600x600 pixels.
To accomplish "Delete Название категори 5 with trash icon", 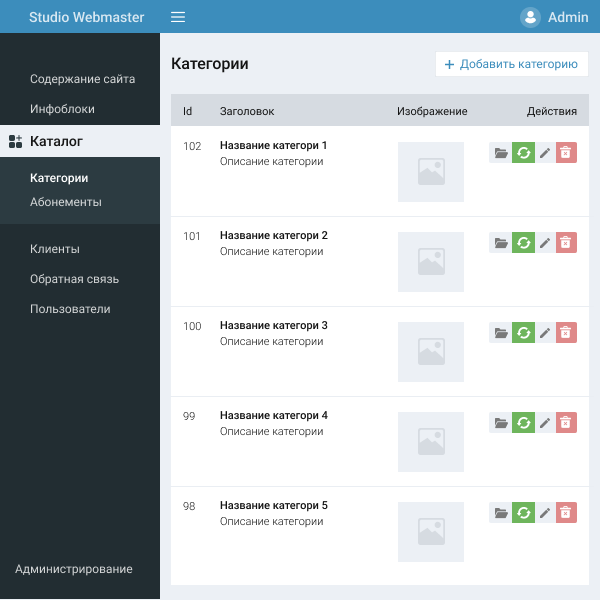I will 566,512.
